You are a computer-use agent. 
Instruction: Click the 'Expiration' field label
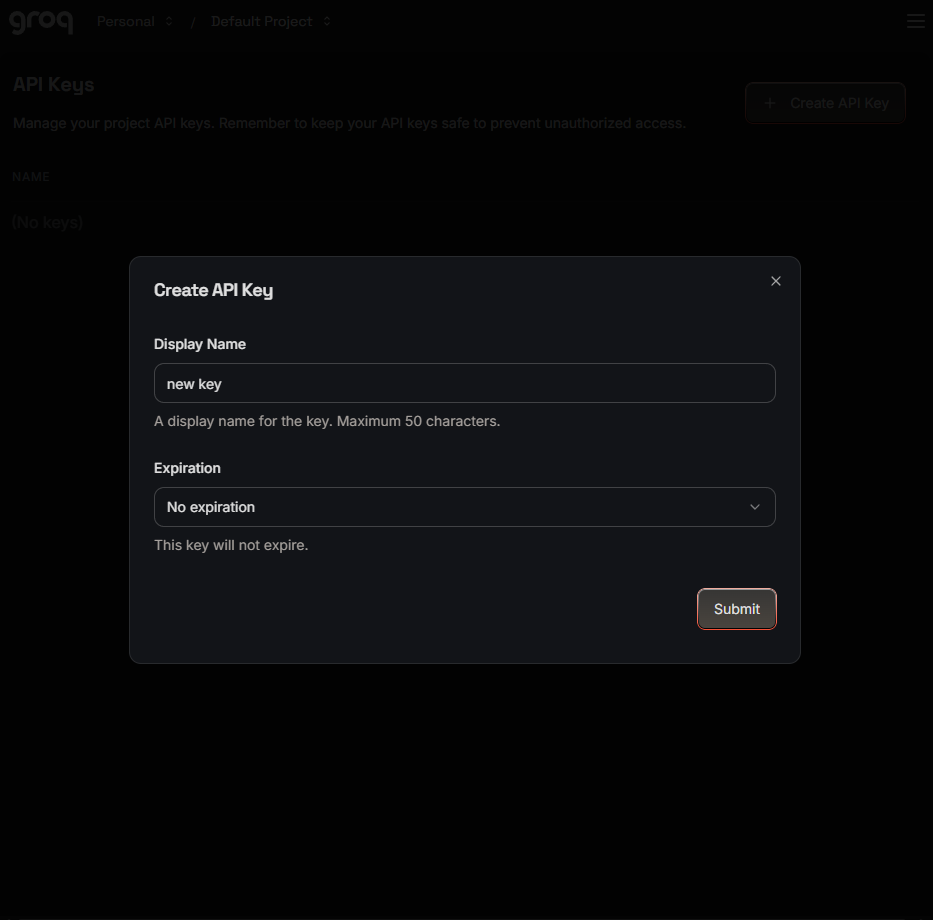(187, 468)
